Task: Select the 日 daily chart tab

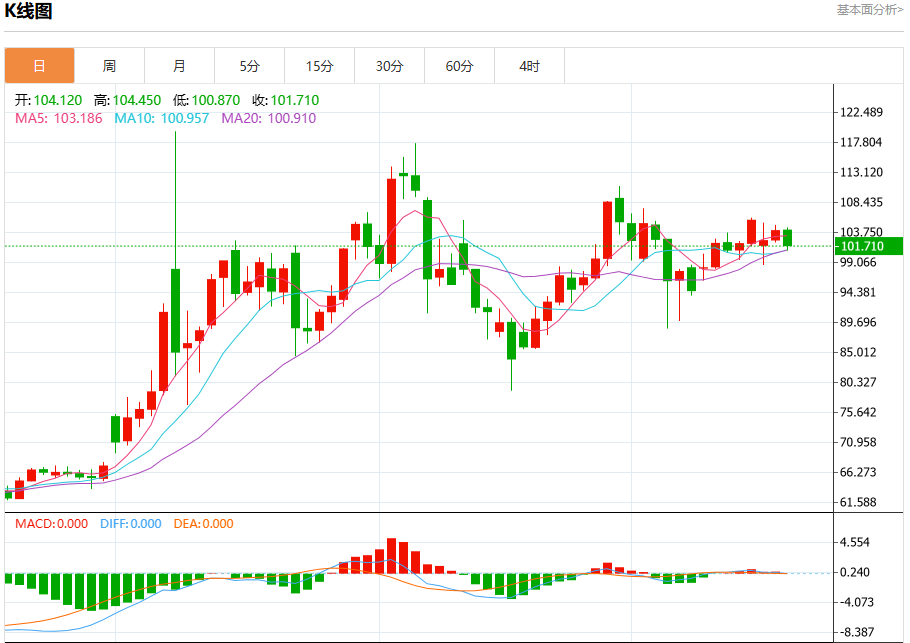Action: (39, 66)
